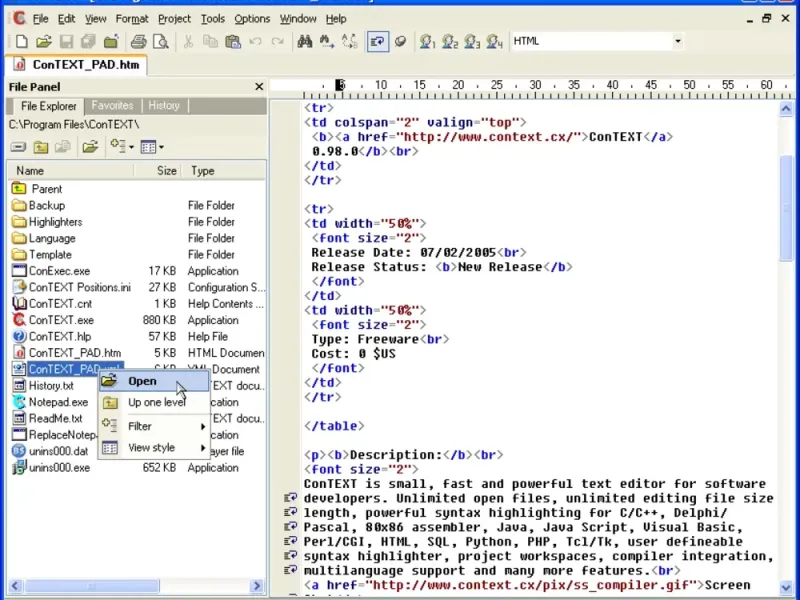Viewport: 800px width, 600px height.
Task: Click the Find binoculars icon
Action: 305,41
